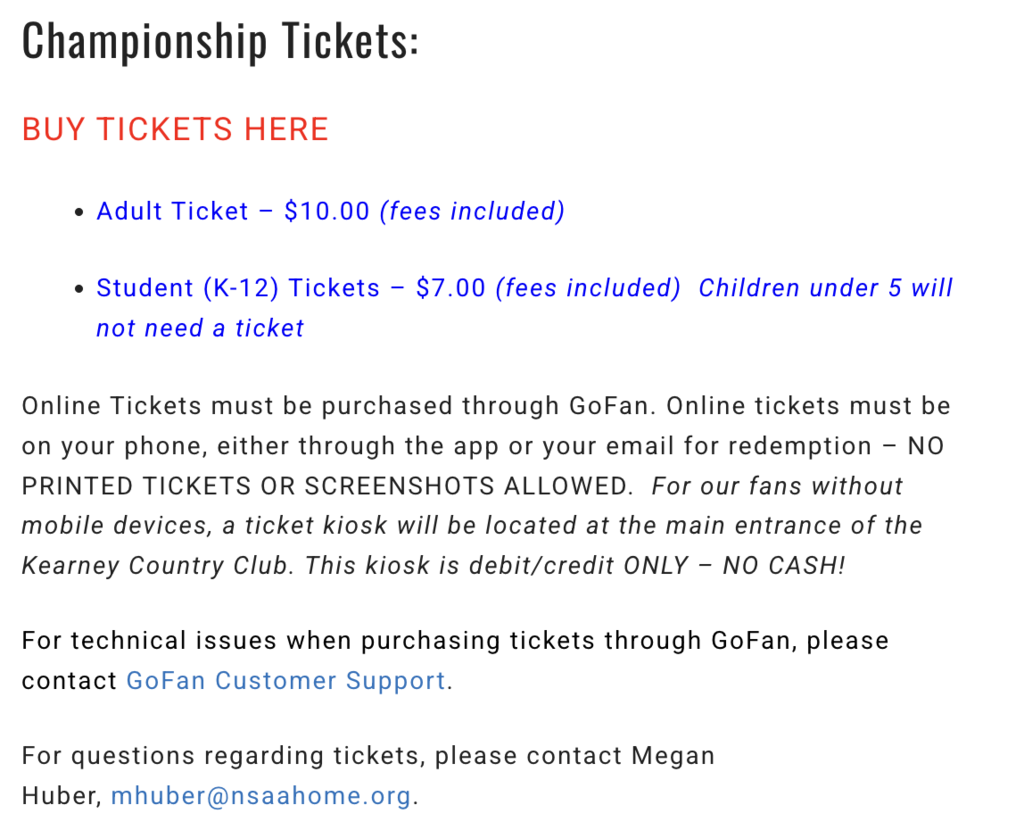Click the bullet dot before Adult Ticket
Viewport: 1024px width, 830px height.
[x=80, y=213]
